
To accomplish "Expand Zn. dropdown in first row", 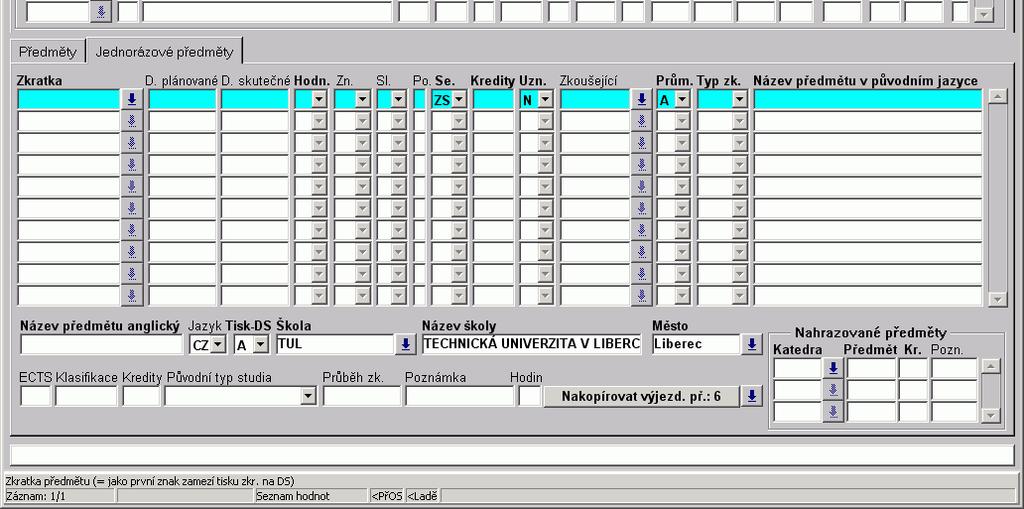I will [x=362, y=100].
